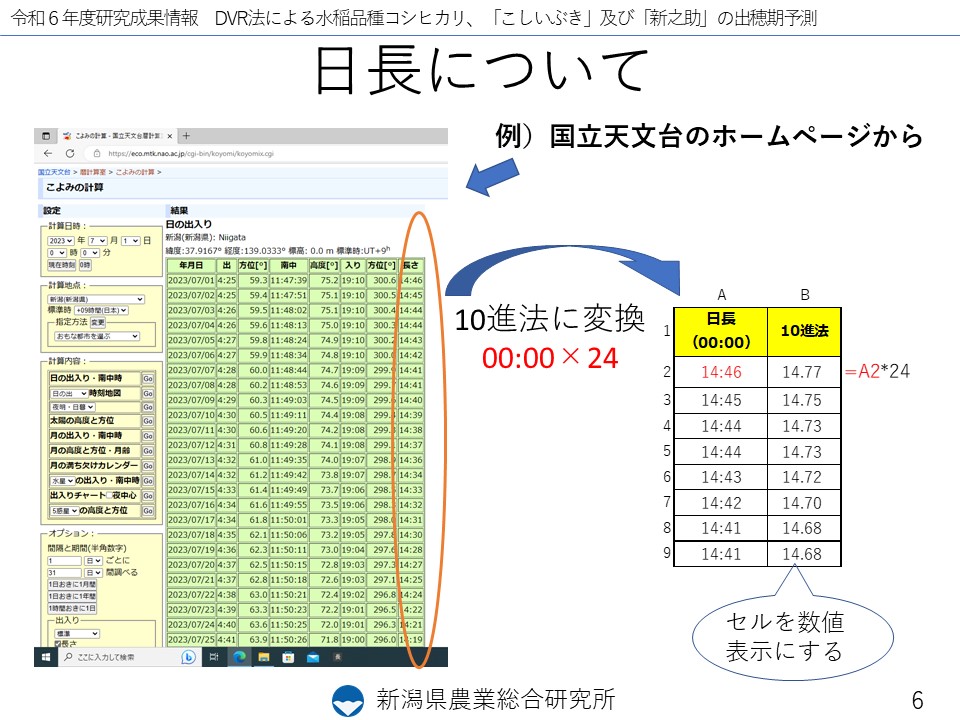Open Task View on the taskbar

[214, 657]
